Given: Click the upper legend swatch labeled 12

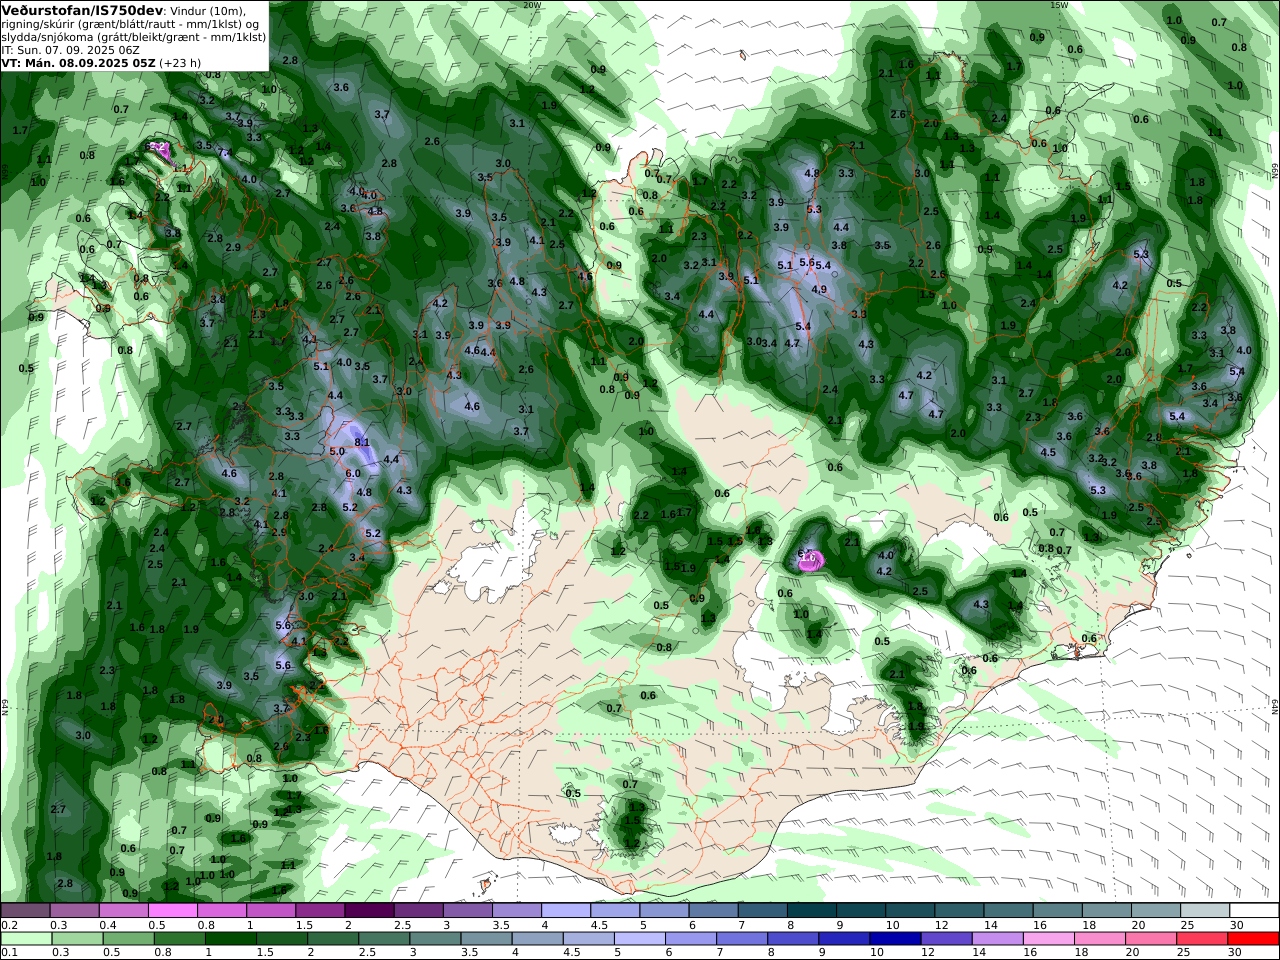Looking at the screenshot, I should tap(958, 910).
